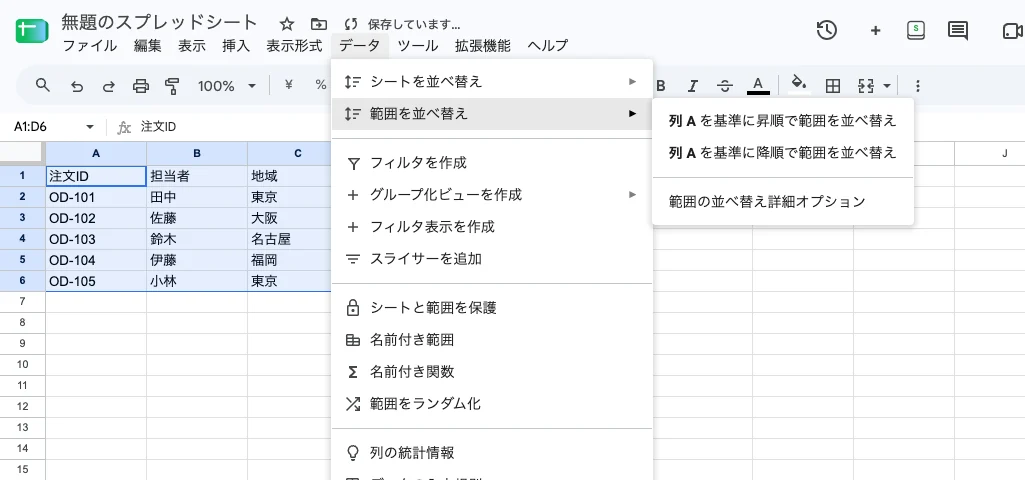Click cell containing 福岡

click(290, 260)
